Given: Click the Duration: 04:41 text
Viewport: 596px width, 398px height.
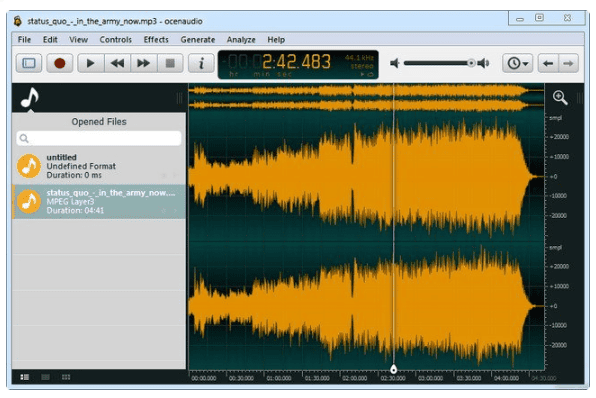Looking at the screenshot, I should 75,211.
